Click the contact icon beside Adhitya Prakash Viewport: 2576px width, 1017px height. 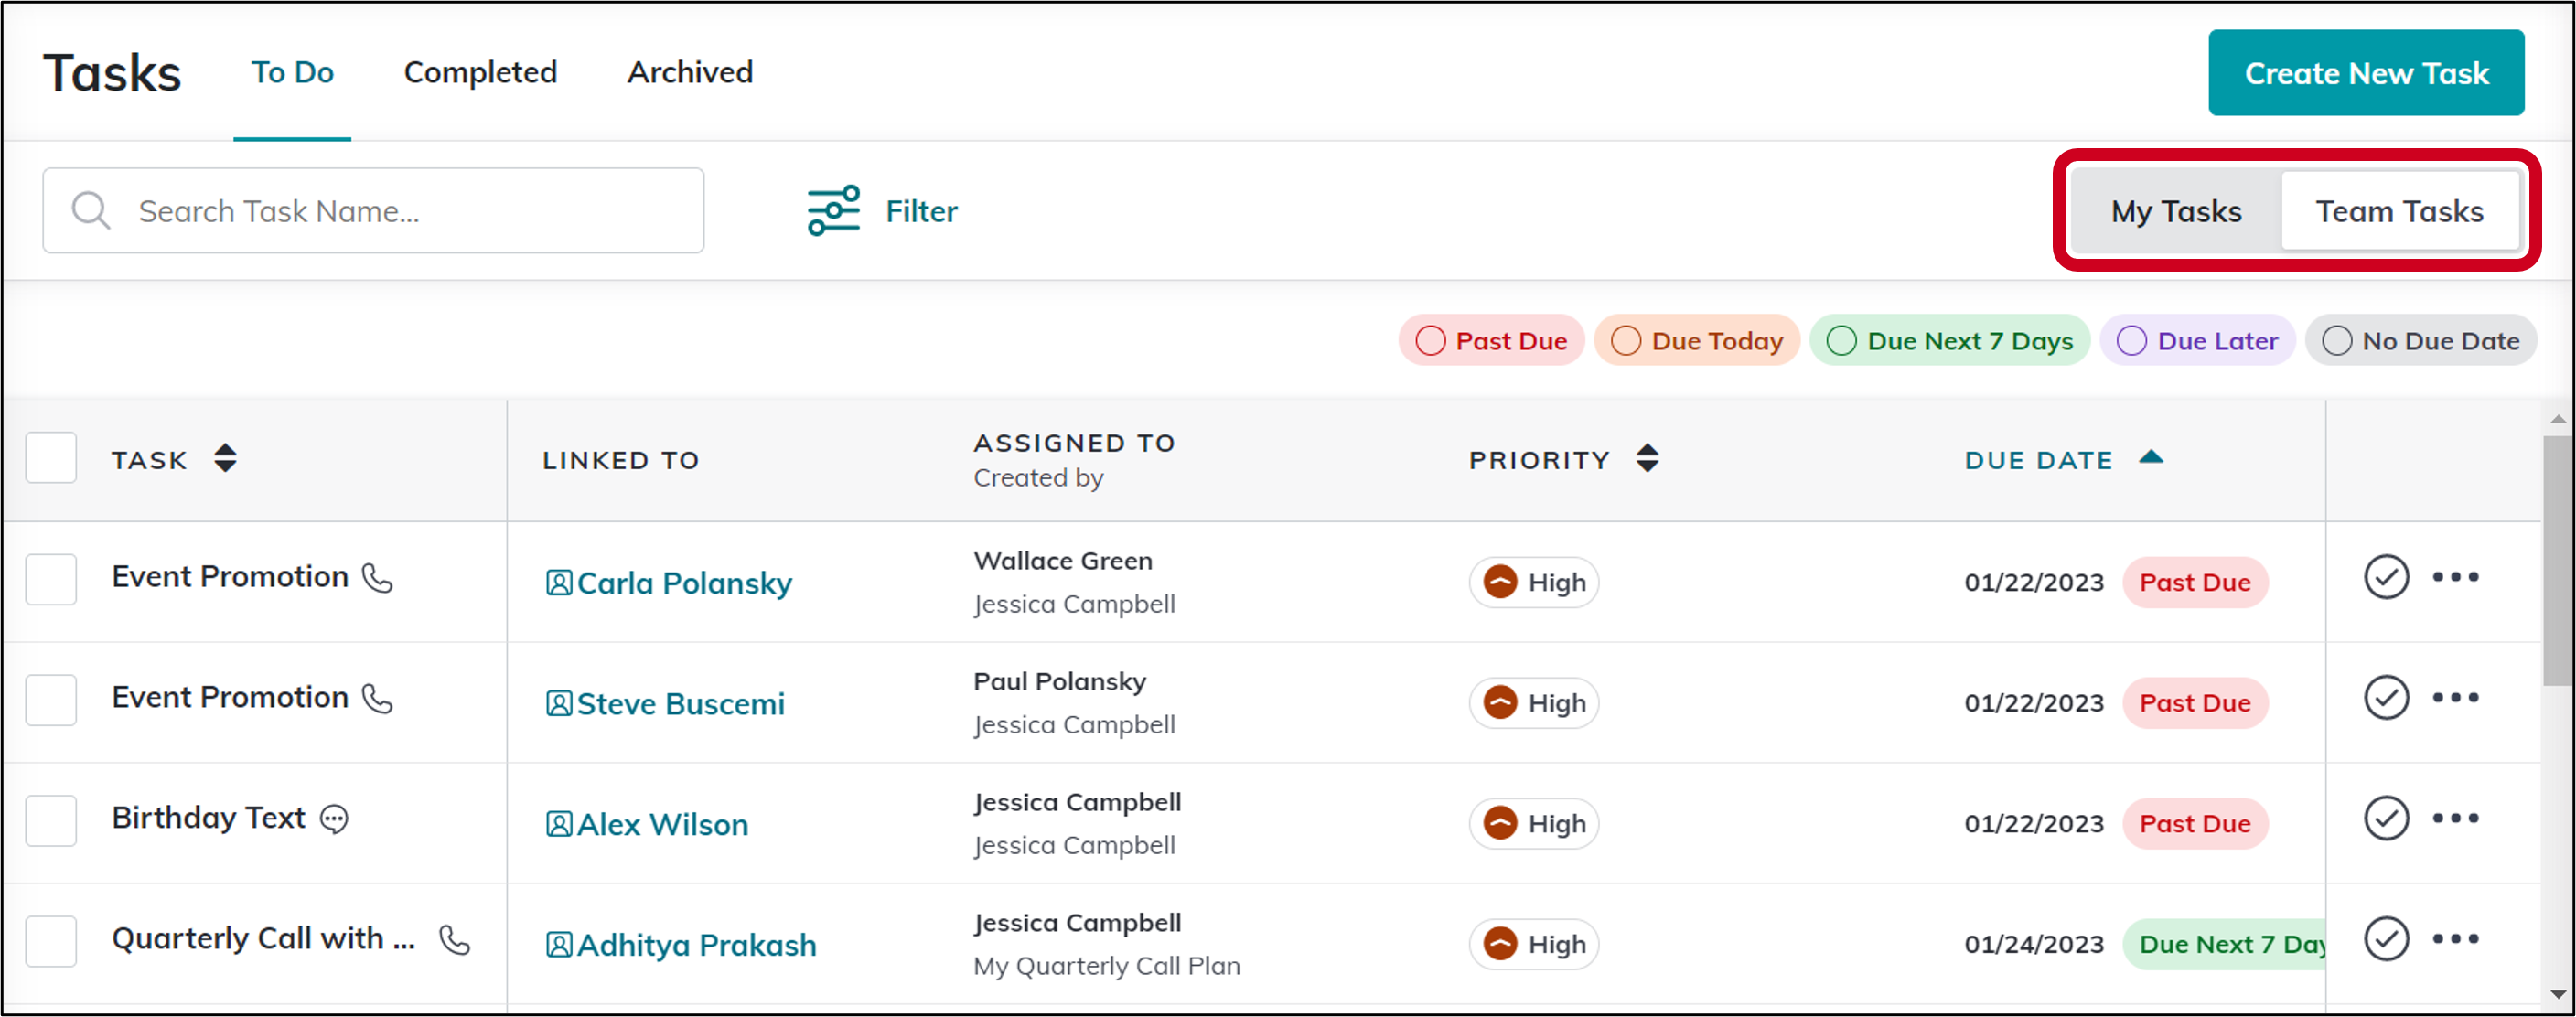558,944
